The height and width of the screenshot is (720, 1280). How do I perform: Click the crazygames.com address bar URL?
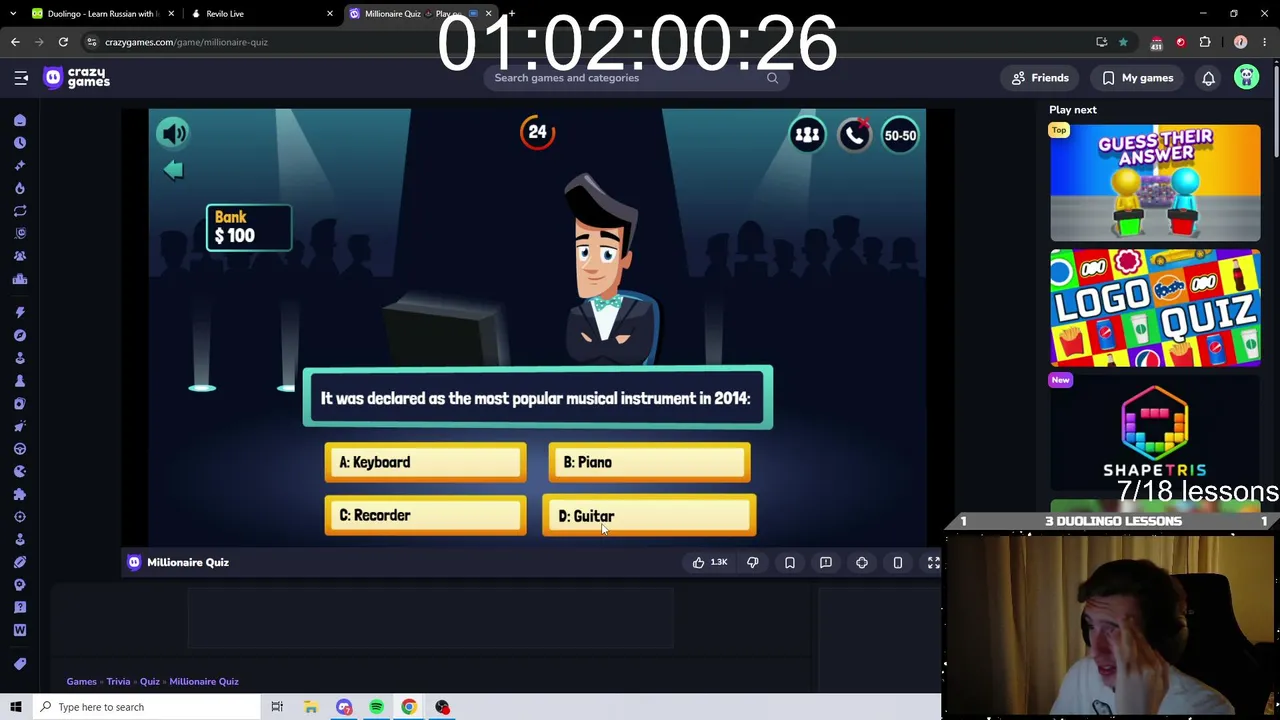[x=186, y=42]
